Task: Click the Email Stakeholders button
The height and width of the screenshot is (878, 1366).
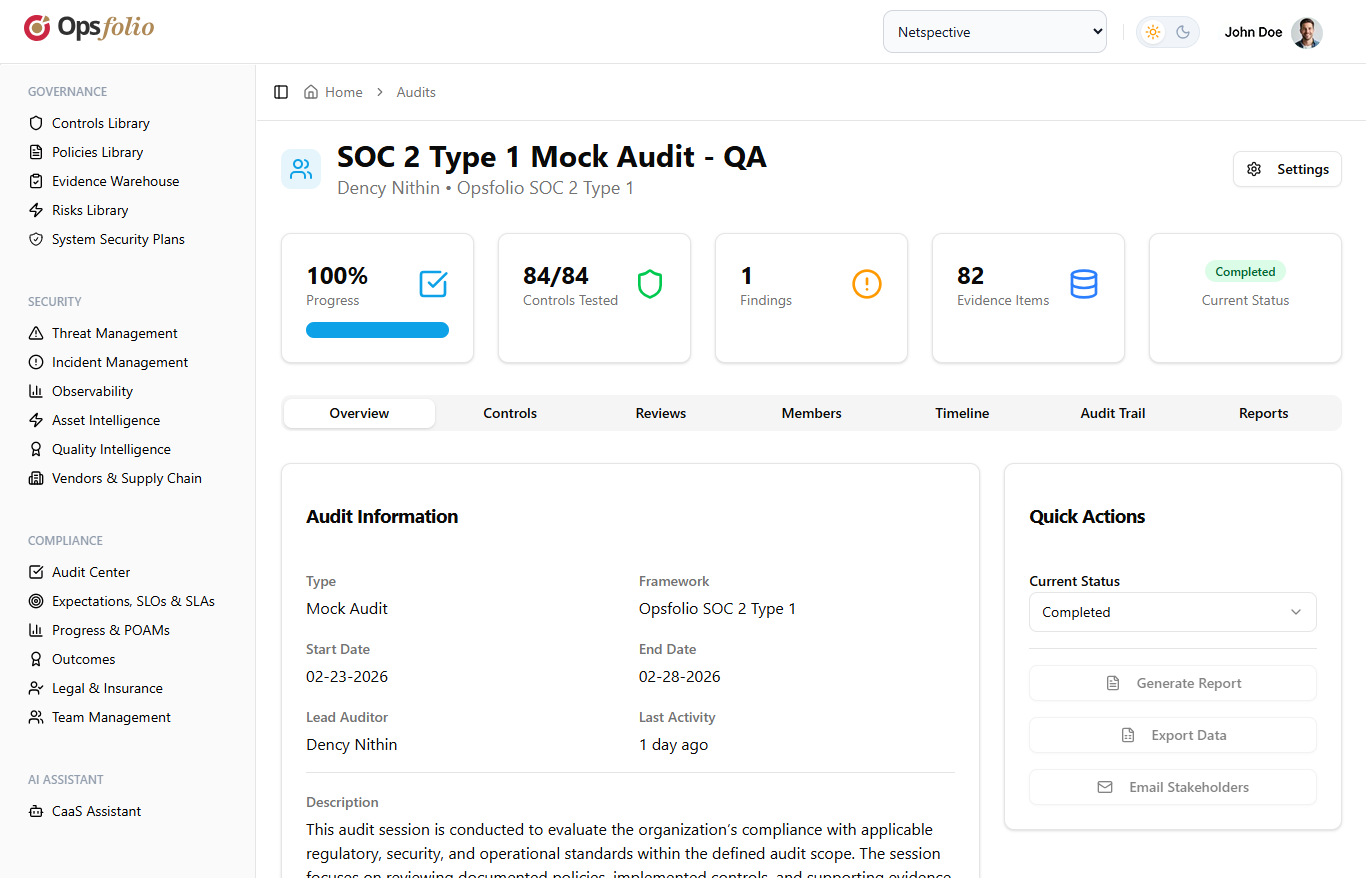Action: click(x=1172, y=787)
